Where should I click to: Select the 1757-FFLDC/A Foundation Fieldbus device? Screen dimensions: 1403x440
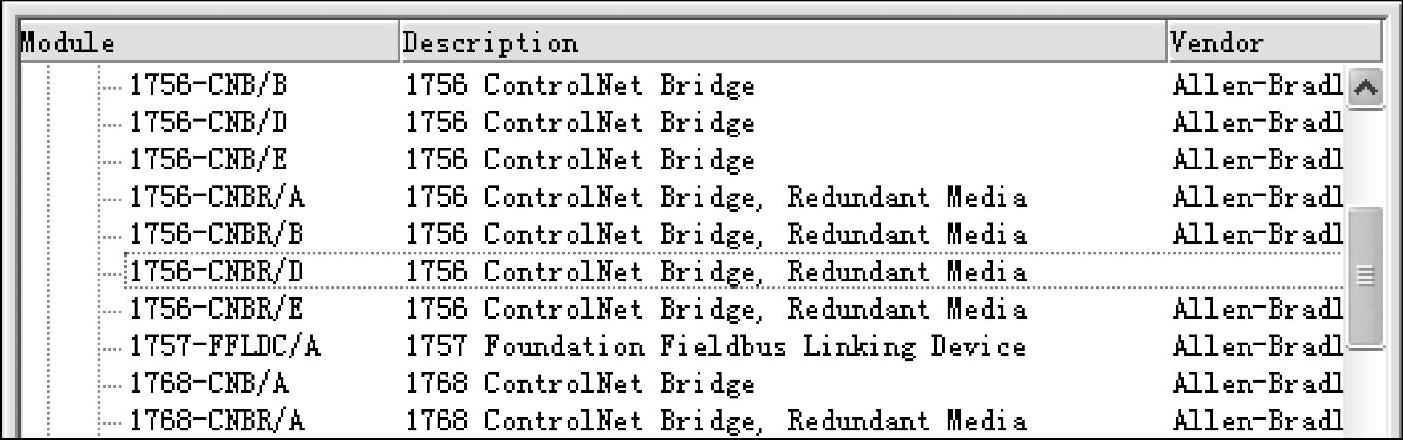click(x=225, y=347)
